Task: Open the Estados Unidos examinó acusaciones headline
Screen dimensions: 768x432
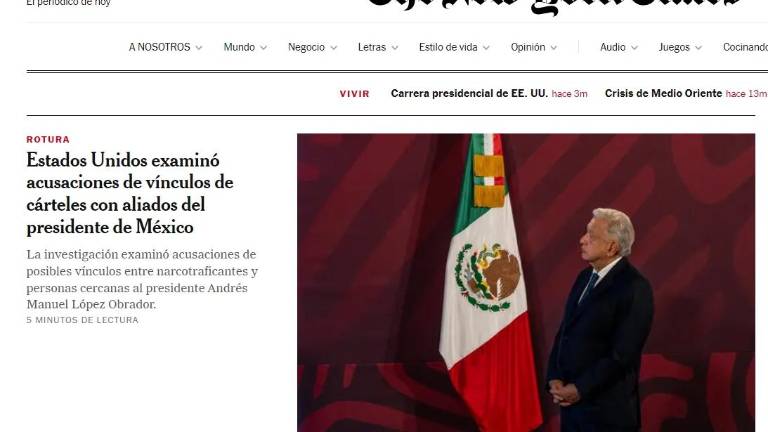Action: (130, 193)
